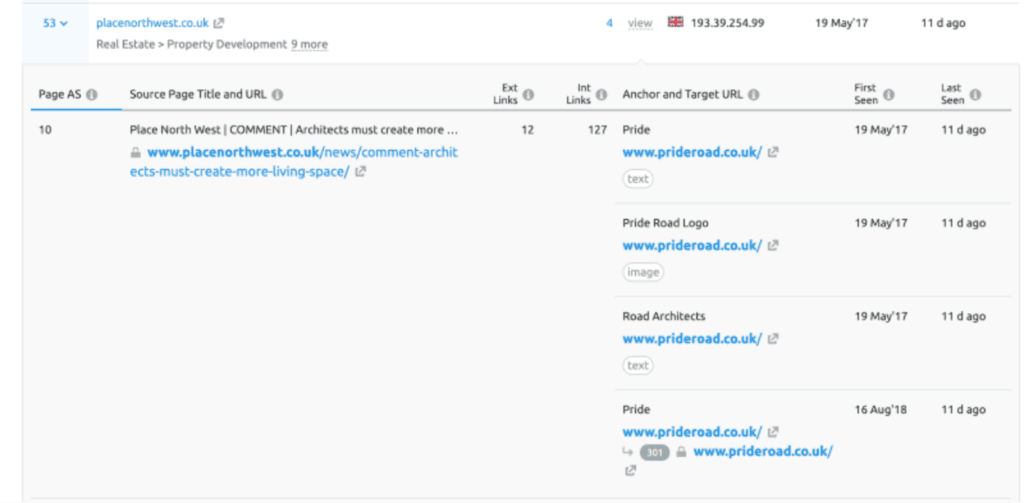
Task: Open prideroad.co.uk link under Pride Road Logo
Action: coord(692,246)
